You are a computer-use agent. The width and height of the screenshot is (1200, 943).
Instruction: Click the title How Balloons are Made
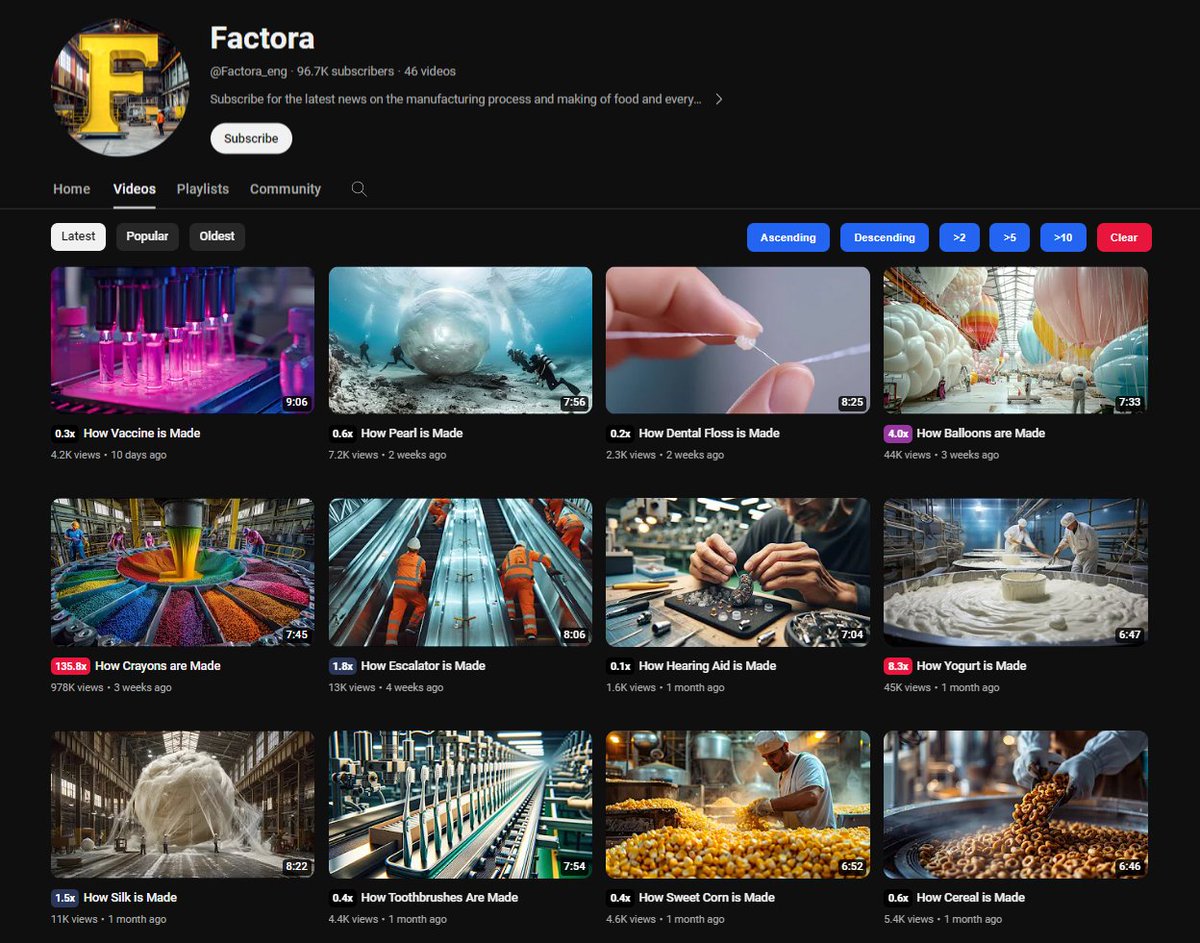click(x=981, y=433)
